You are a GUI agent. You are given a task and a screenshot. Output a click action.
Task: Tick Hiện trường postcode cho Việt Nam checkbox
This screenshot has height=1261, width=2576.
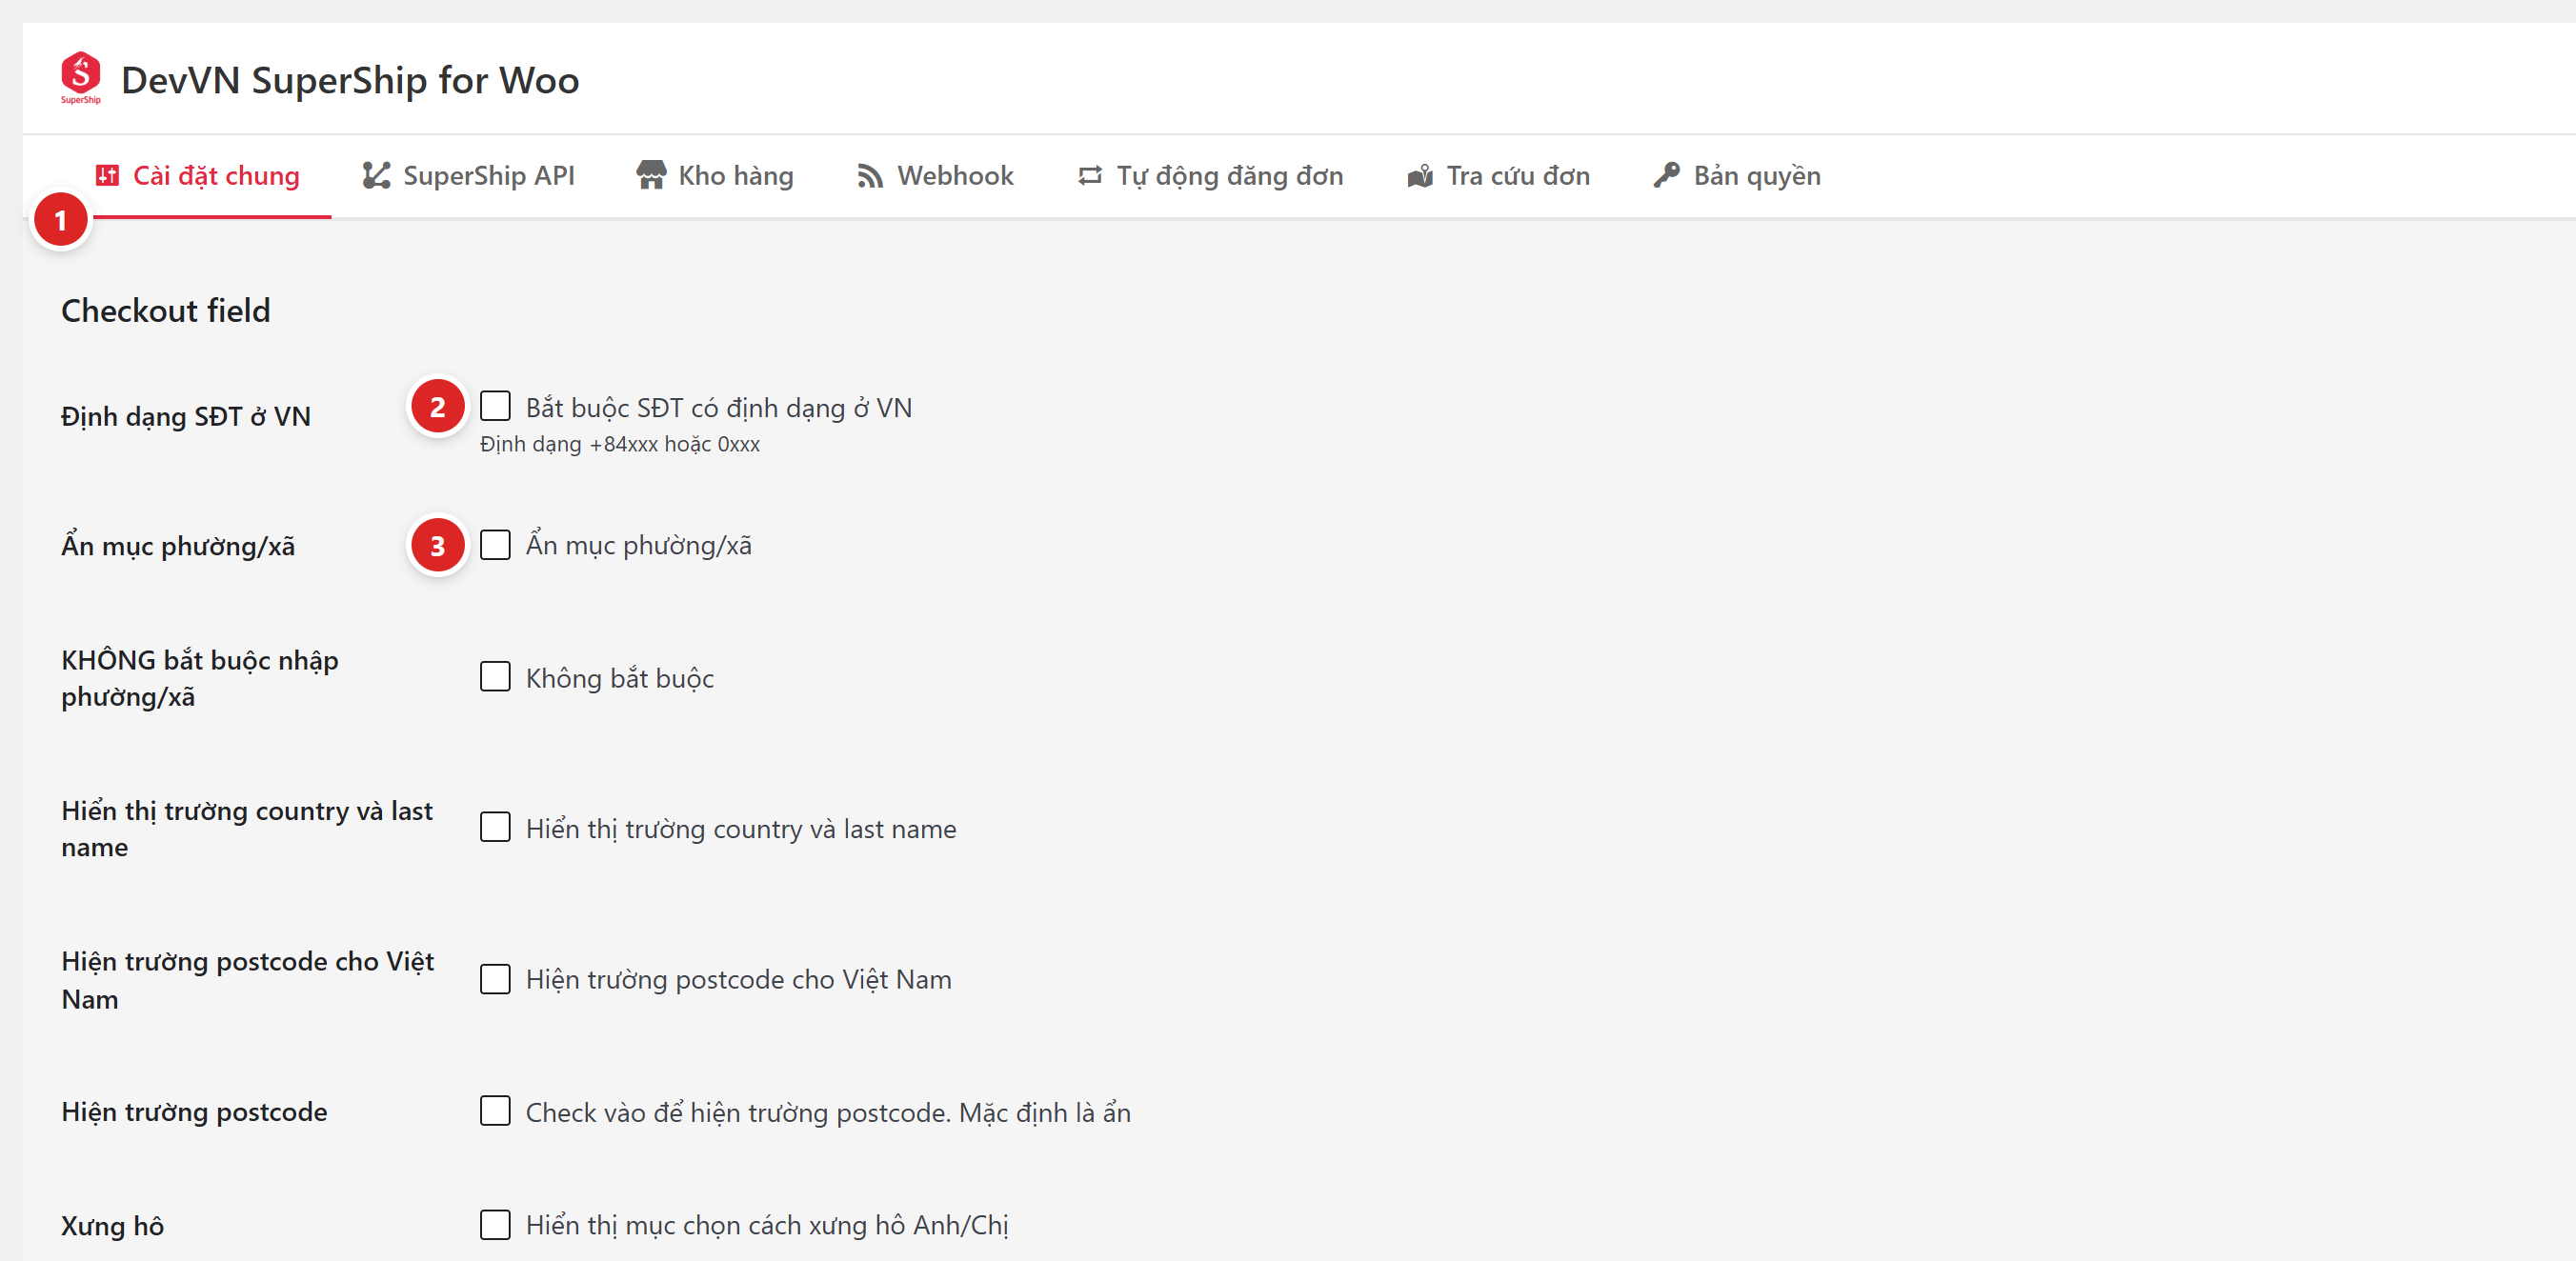495,979
